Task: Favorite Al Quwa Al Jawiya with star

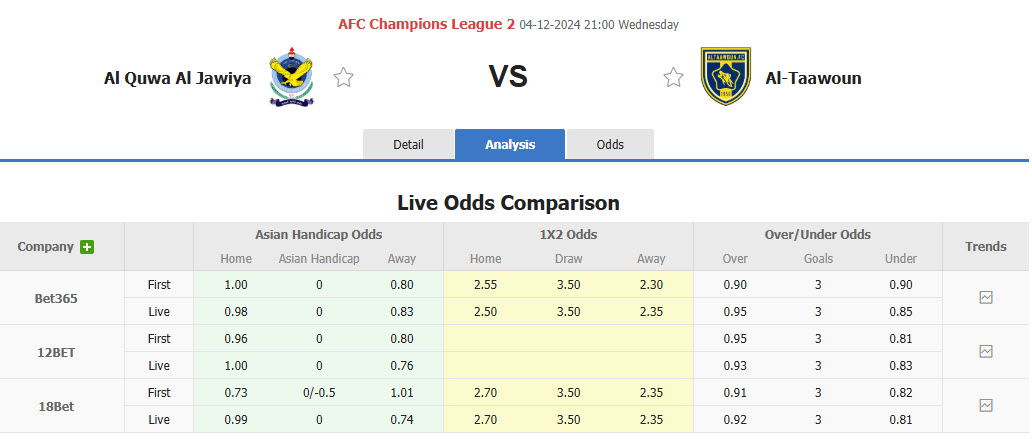Action: (344, 77)
